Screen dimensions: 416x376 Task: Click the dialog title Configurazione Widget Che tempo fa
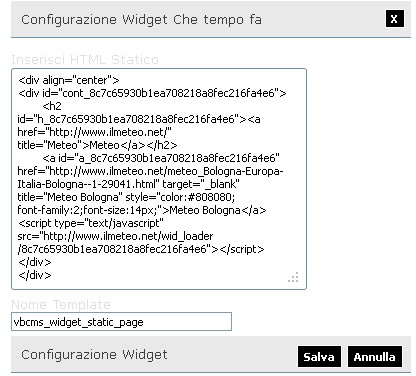point(141,20)
